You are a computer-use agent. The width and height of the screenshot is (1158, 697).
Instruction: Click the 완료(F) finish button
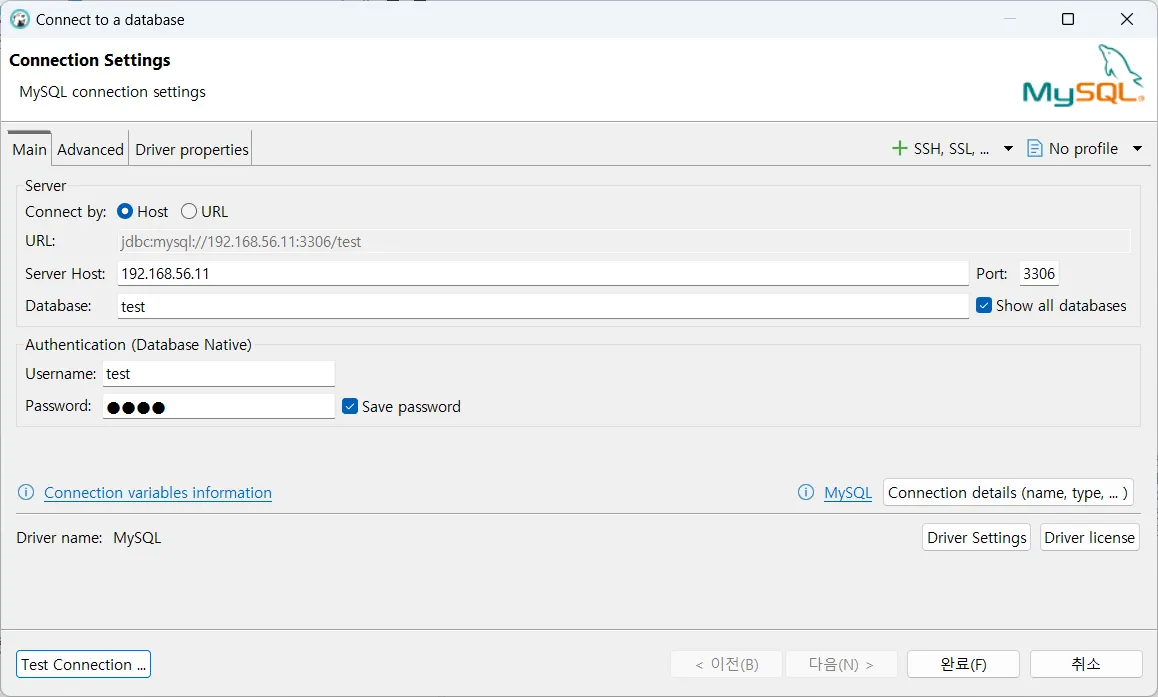pyautogui.click(x=963, y=665)
